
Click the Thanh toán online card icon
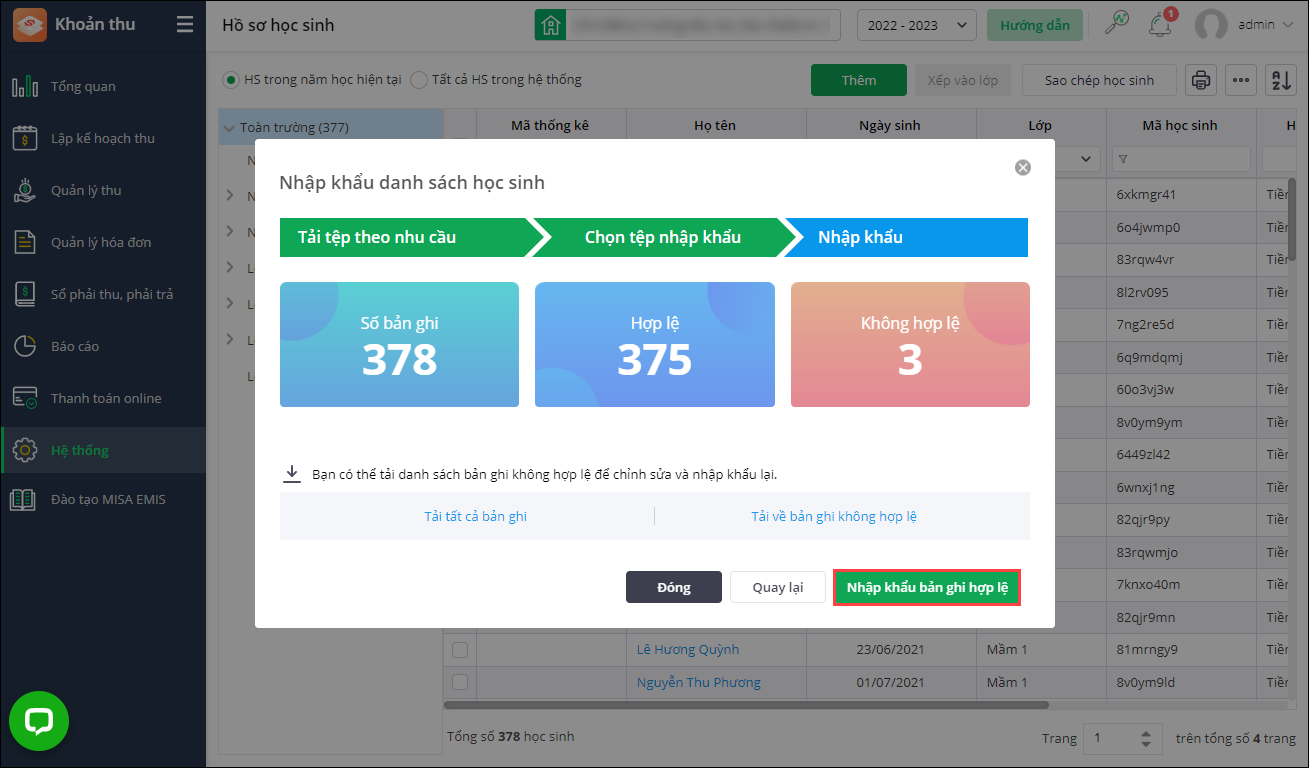[25, 398]
